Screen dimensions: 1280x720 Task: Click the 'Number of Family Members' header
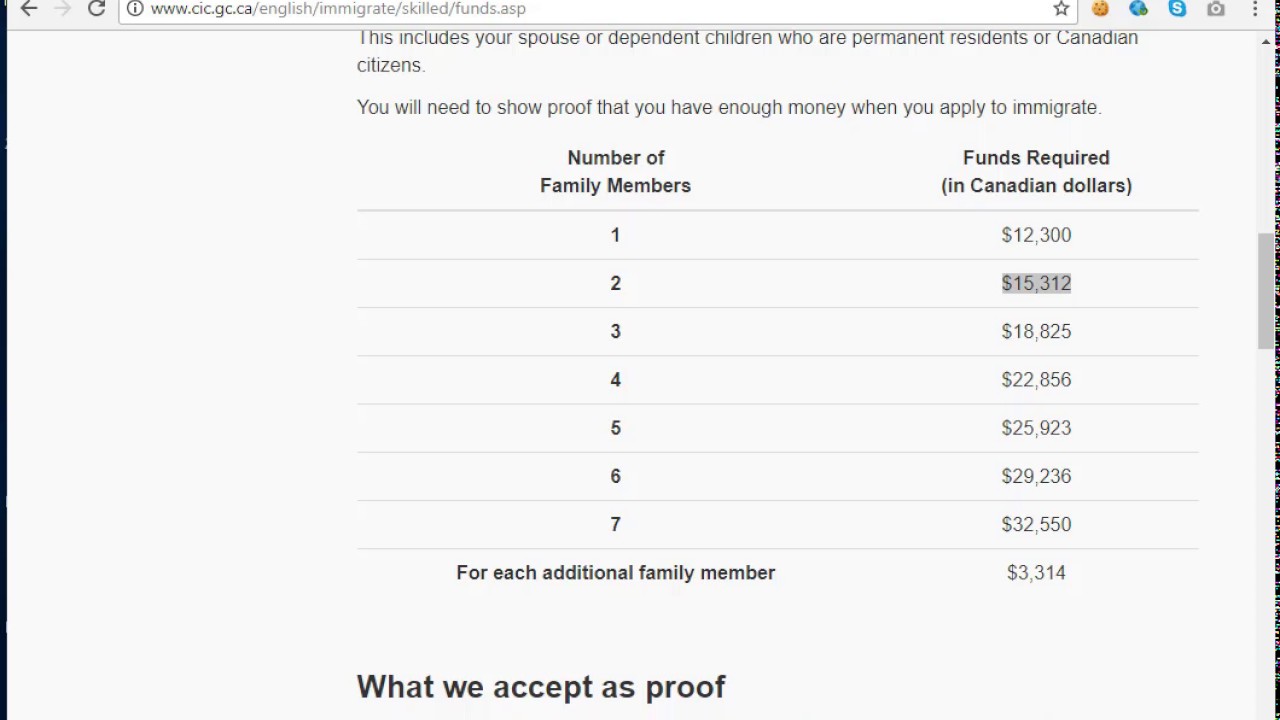coord(615,172)
